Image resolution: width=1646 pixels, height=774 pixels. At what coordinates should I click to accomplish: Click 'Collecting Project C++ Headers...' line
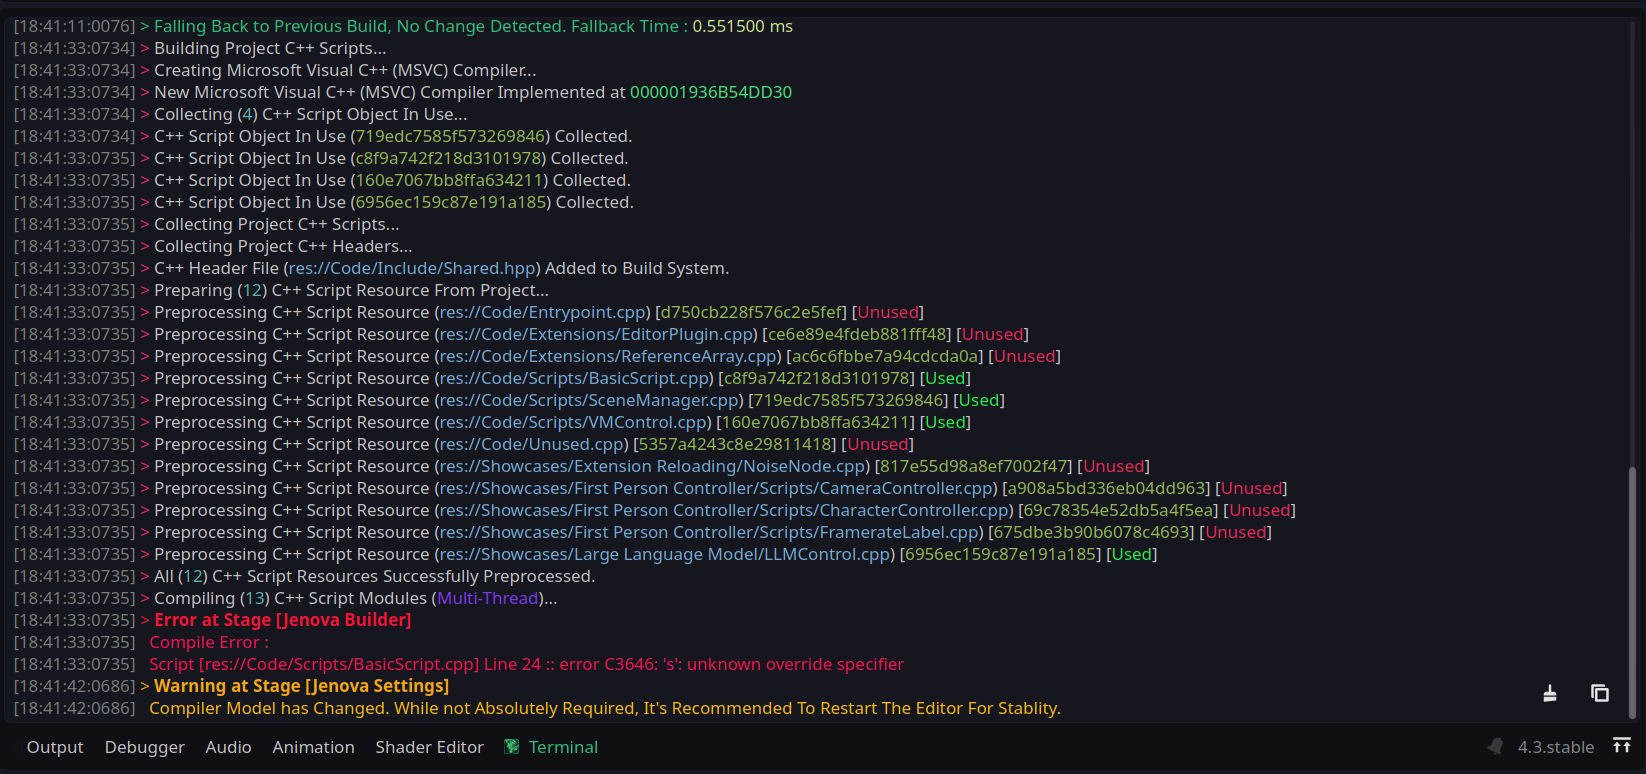point(283,246)
